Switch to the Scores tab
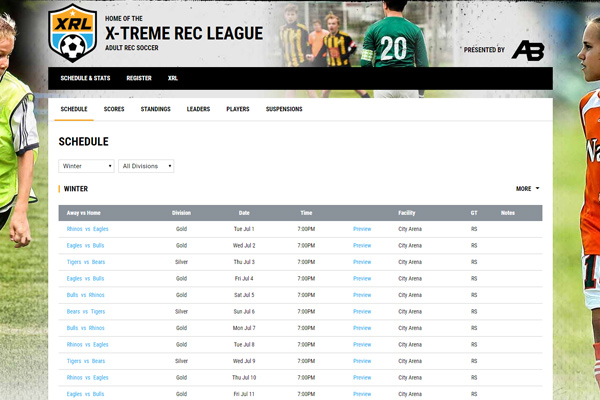Screen dimensions: 600x400 (x=114, y=109)
